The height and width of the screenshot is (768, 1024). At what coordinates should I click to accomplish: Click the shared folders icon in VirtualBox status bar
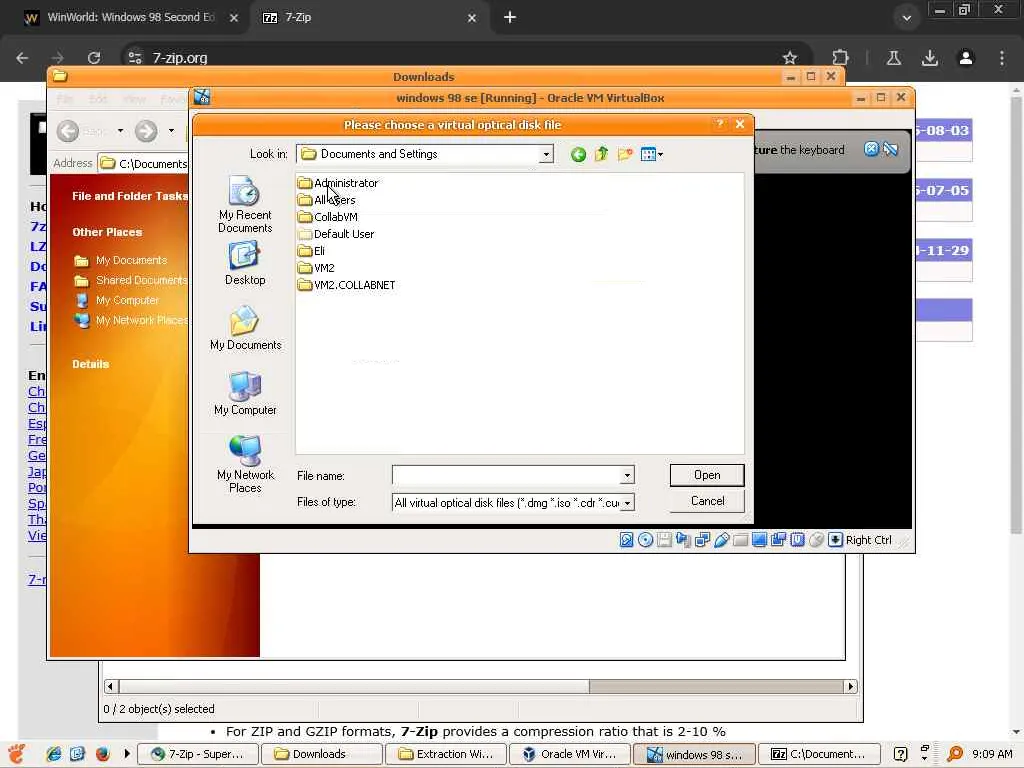(x=740, y=539)
